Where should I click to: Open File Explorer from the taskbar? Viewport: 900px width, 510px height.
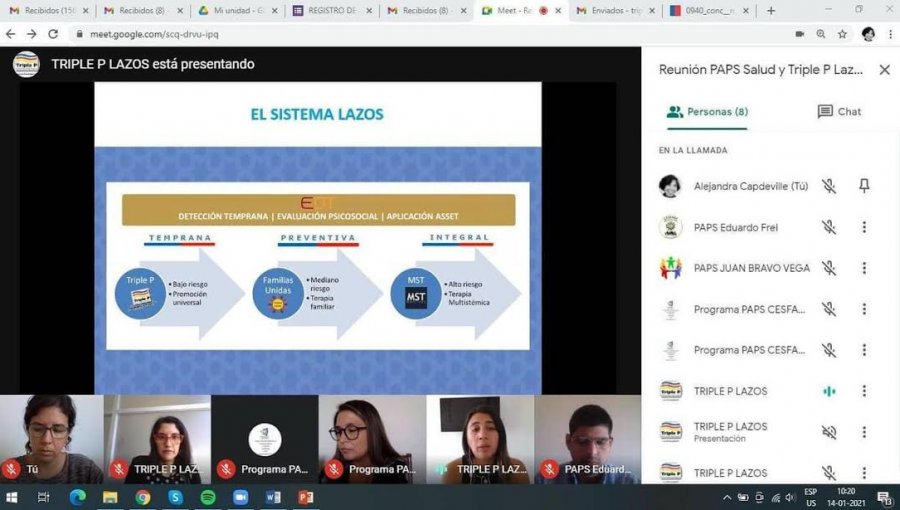[110, 497]
